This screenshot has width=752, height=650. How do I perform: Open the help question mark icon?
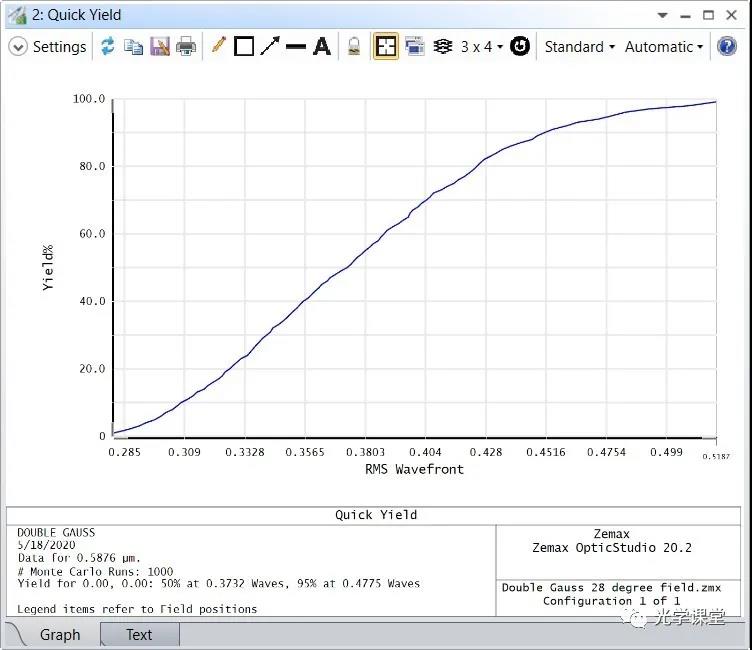(728, 47)
